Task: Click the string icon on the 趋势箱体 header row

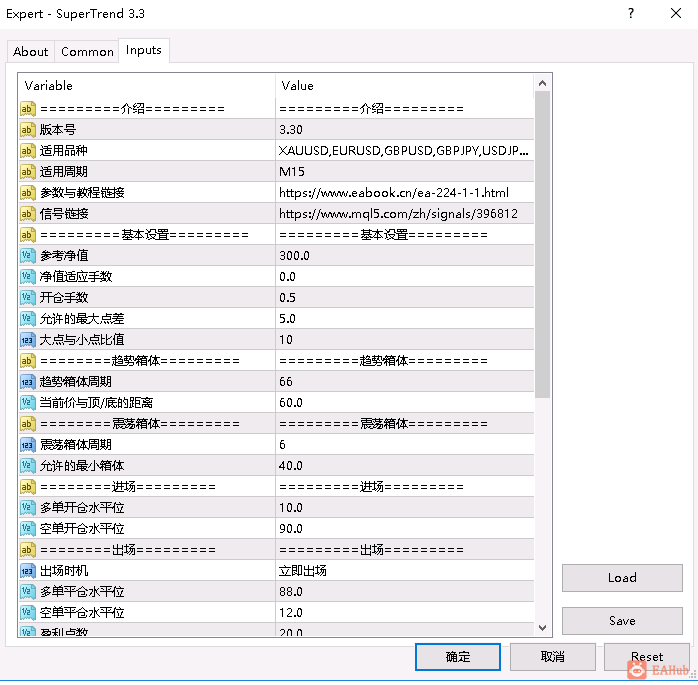Action: [x=27, y=361]
